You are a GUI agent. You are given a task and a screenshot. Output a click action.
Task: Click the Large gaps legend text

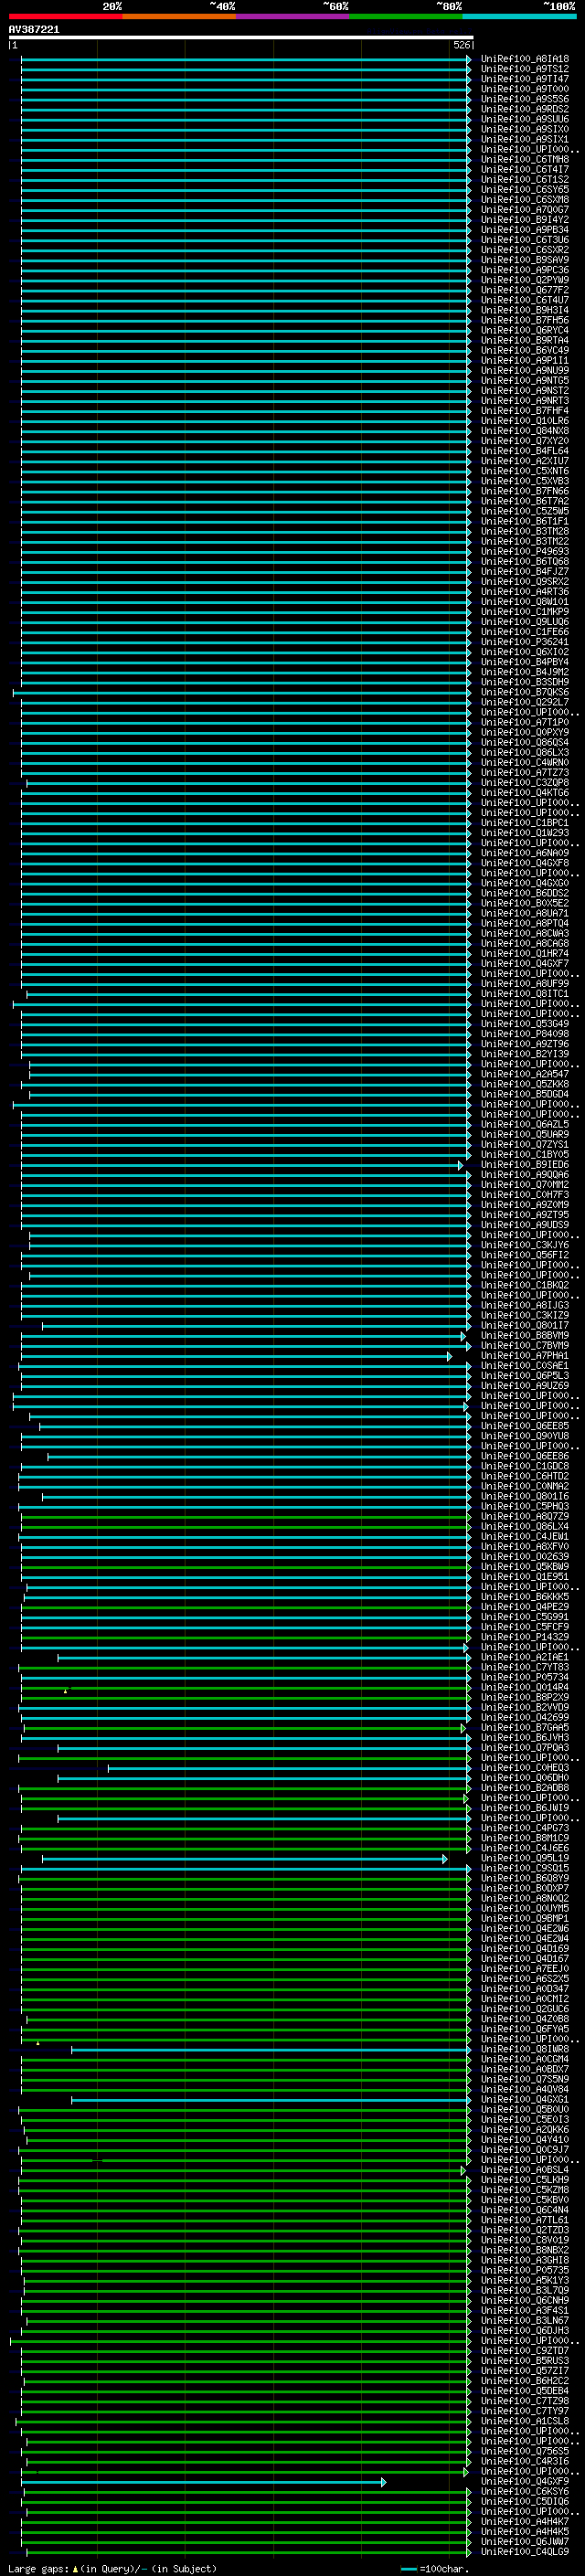112,2568
